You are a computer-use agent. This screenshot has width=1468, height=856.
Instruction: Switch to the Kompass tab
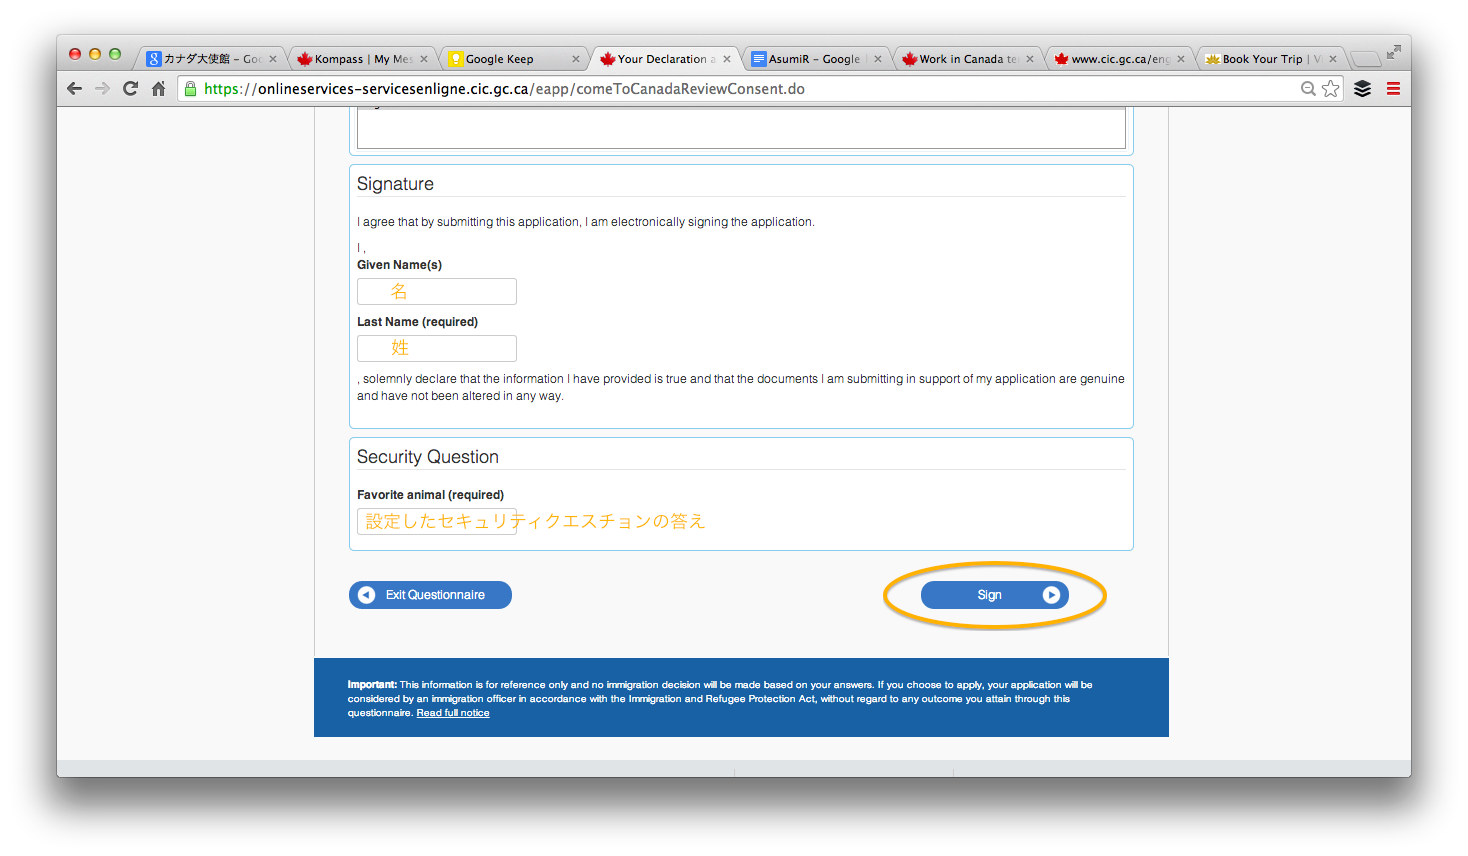(355, 59)
